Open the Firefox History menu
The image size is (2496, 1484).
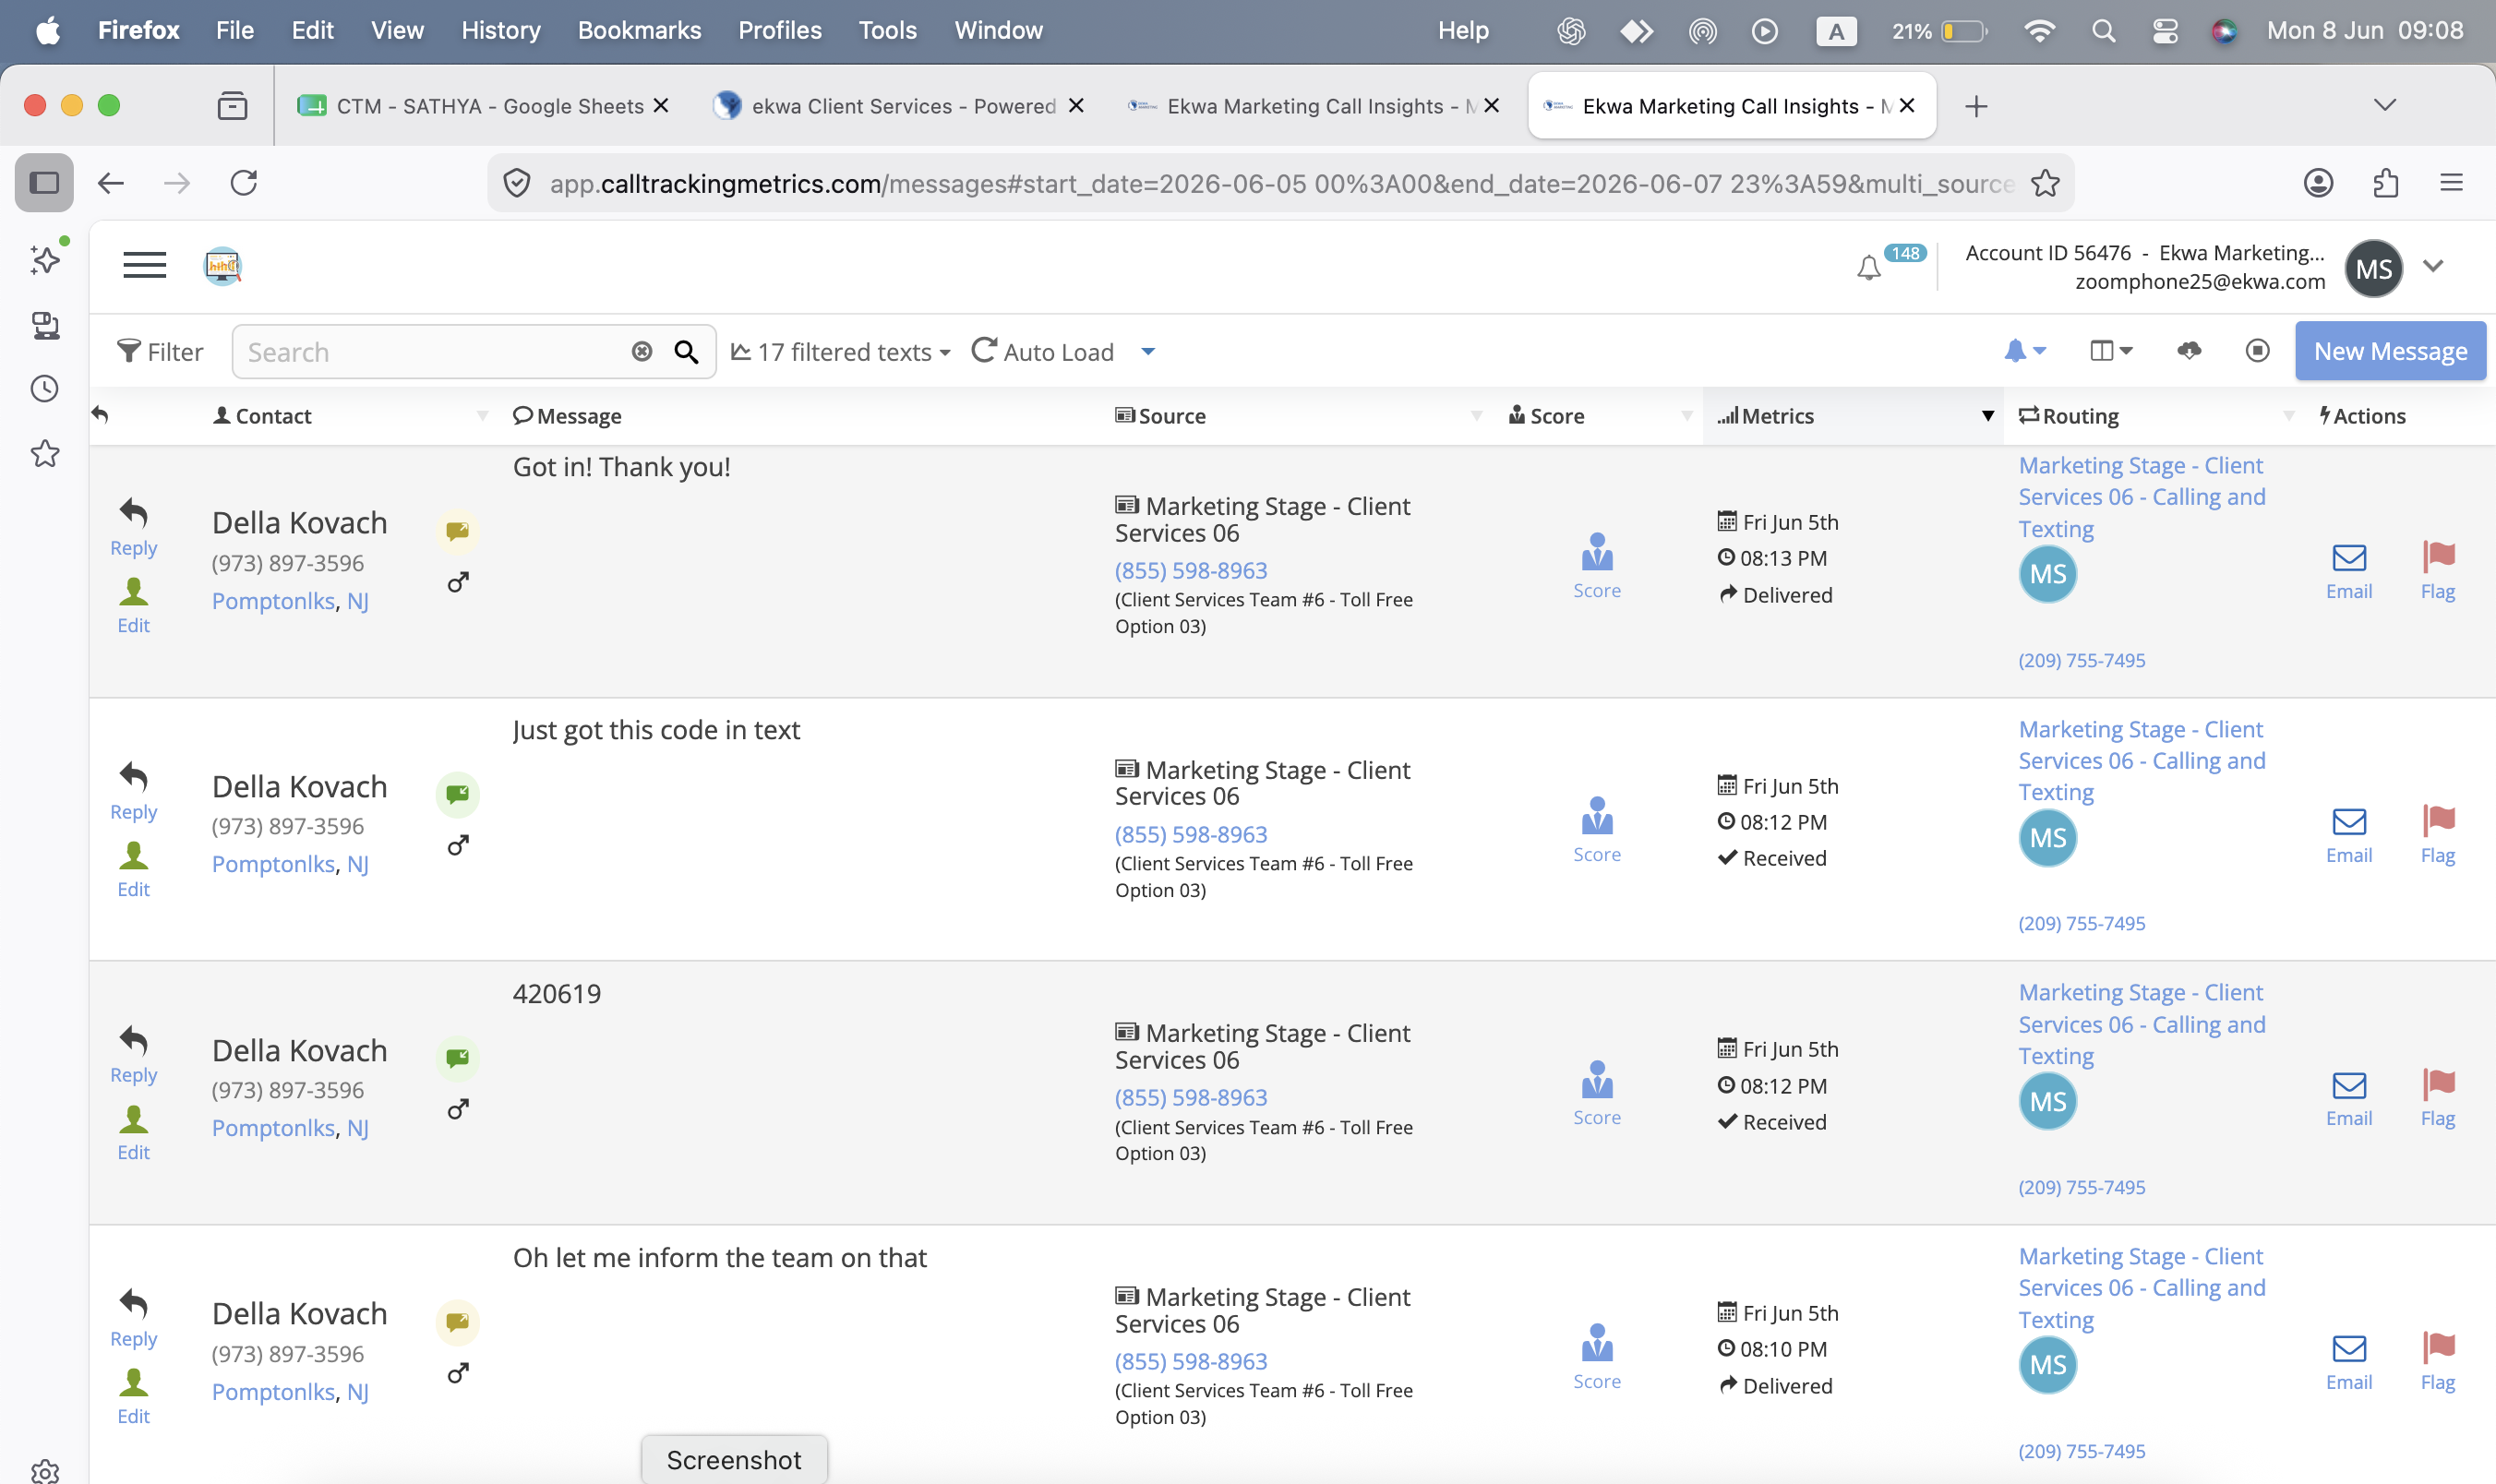click(x=500, y=30)
